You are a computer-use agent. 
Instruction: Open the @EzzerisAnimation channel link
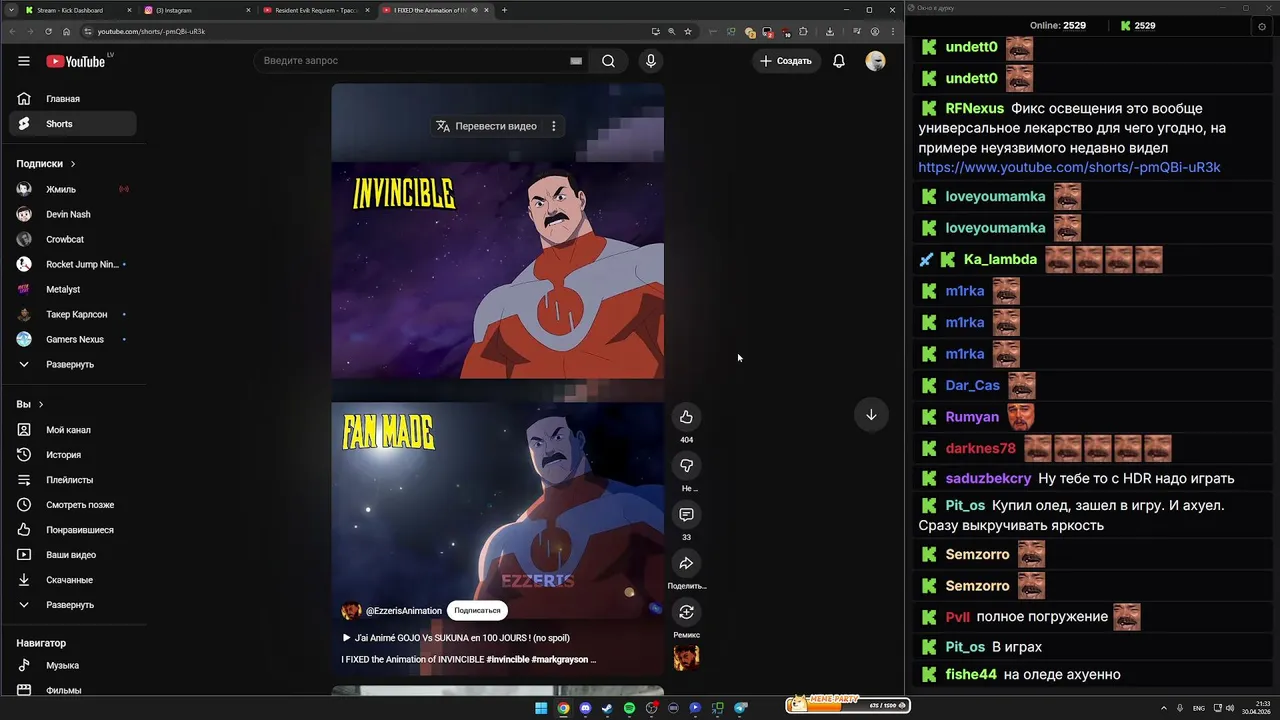pyautogui.click(x=403, y=610)
